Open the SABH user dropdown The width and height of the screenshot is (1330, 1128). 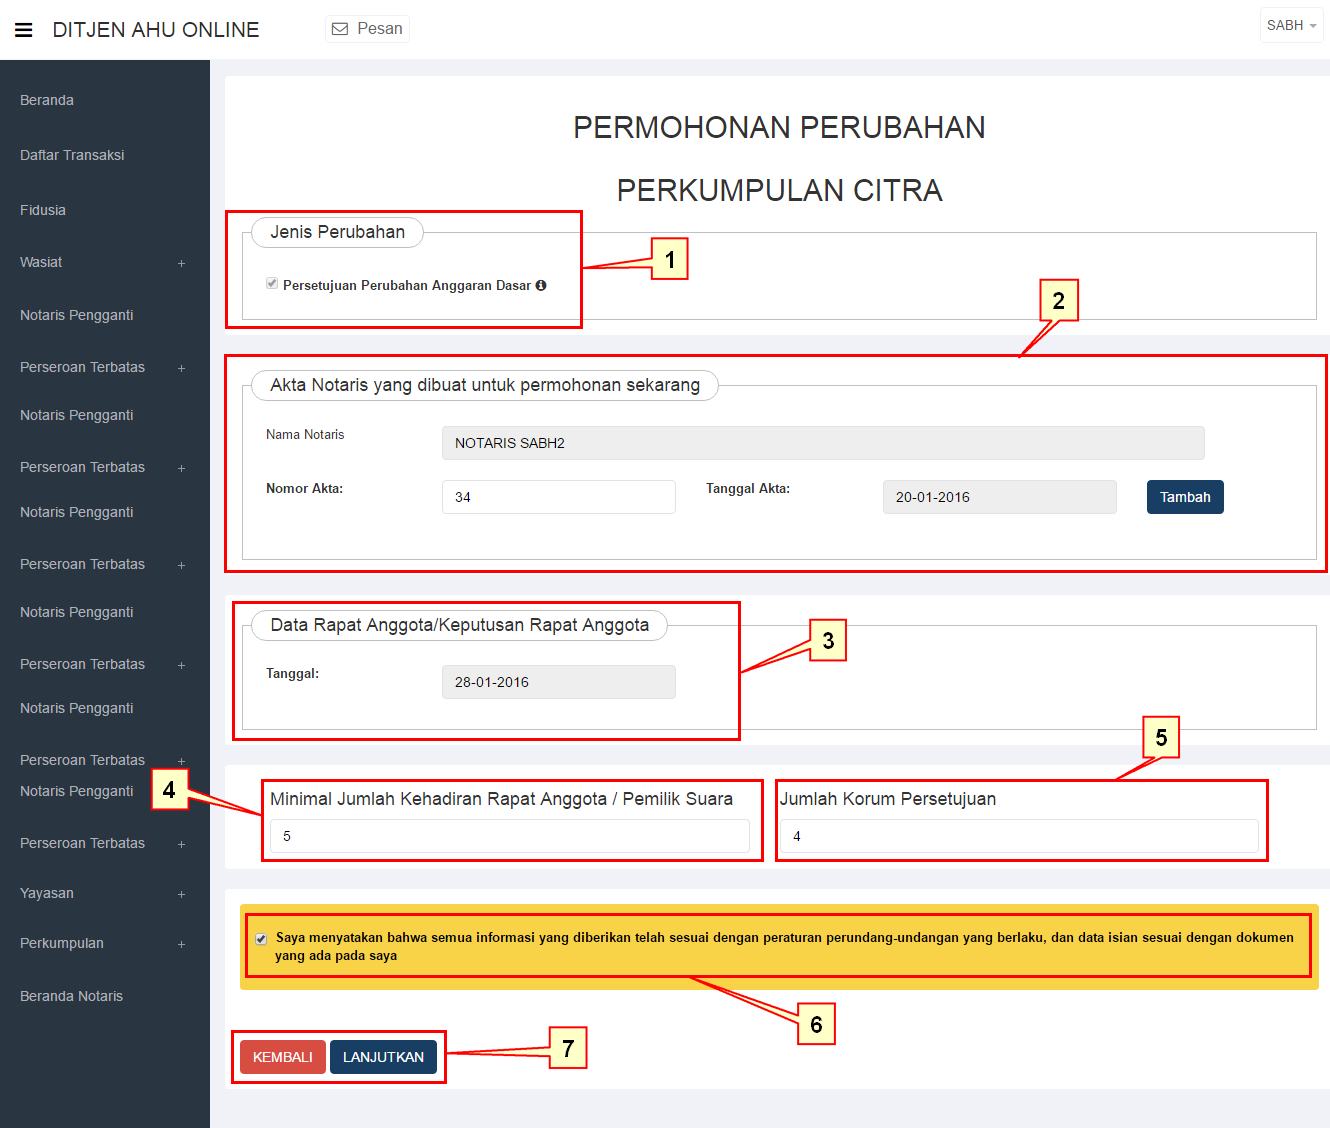tap(1290, 26)
